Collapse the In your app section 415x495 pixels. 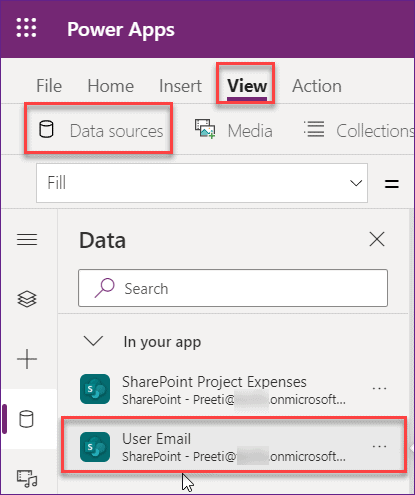pyautogui.click(x=93, y=341)
